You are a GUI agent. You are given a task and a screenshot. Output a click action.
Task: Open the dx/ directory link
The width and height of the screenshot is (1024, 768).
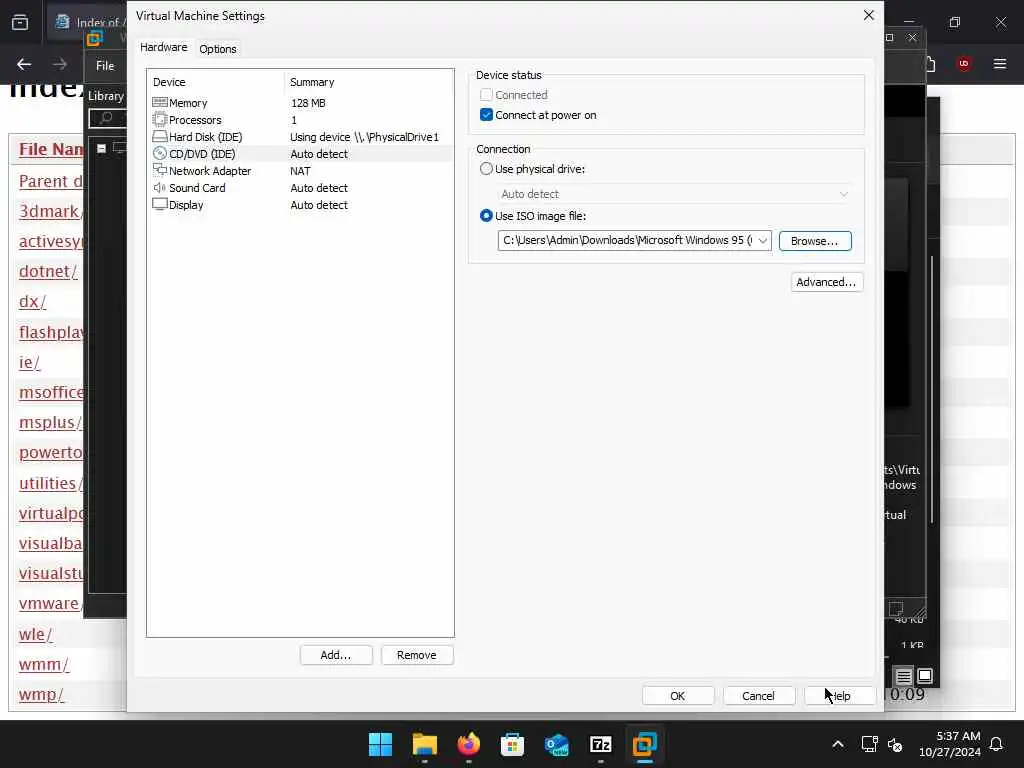(33, 302)
